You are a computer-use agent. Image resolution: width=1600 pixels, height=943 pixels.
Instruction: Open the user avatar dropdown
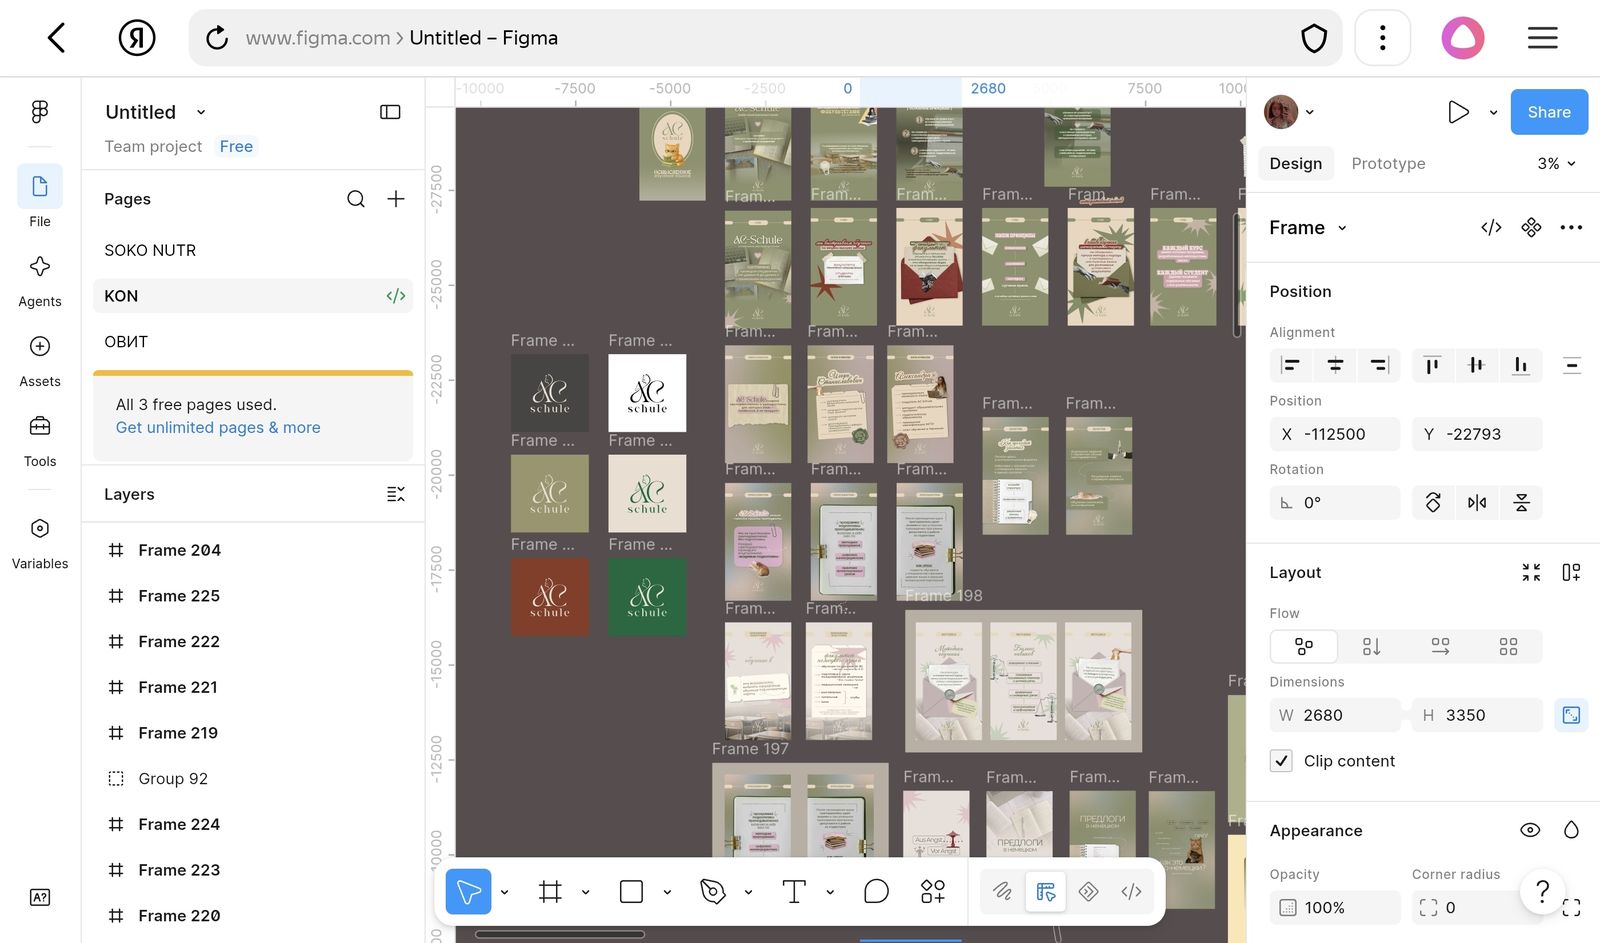pyautogui.click(x=1289, y=112)
